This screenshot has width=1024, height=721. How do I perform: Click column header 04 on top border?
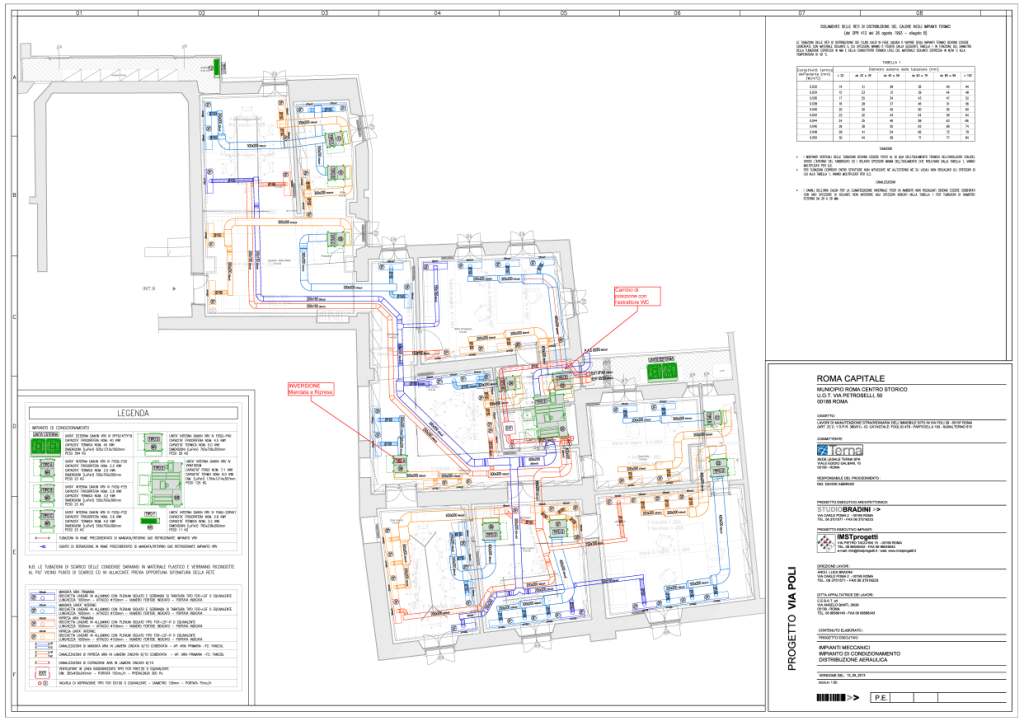tap(437, 13)
